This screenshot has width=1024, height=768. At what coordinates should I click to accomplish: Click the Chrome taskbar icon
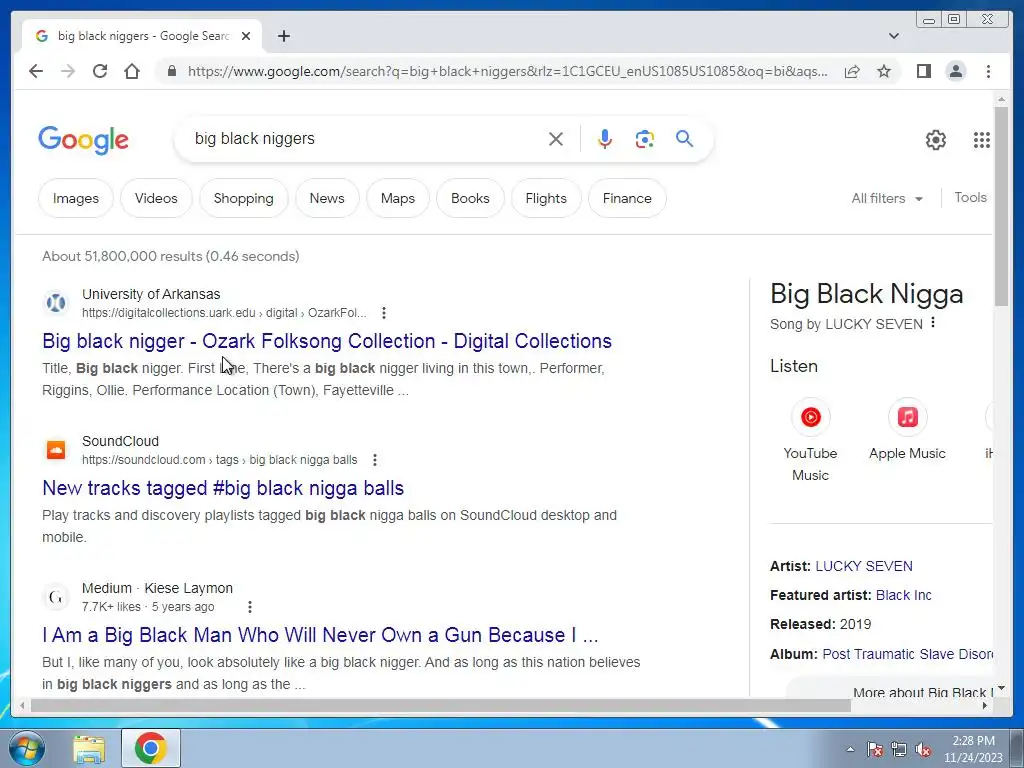150,748
